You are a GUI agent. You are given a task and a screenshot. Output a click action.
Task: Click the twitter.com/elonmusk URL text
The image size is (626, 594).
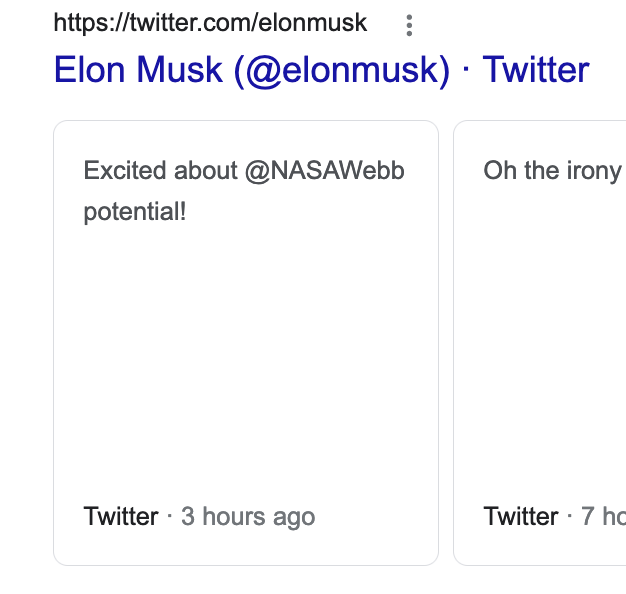210,23
